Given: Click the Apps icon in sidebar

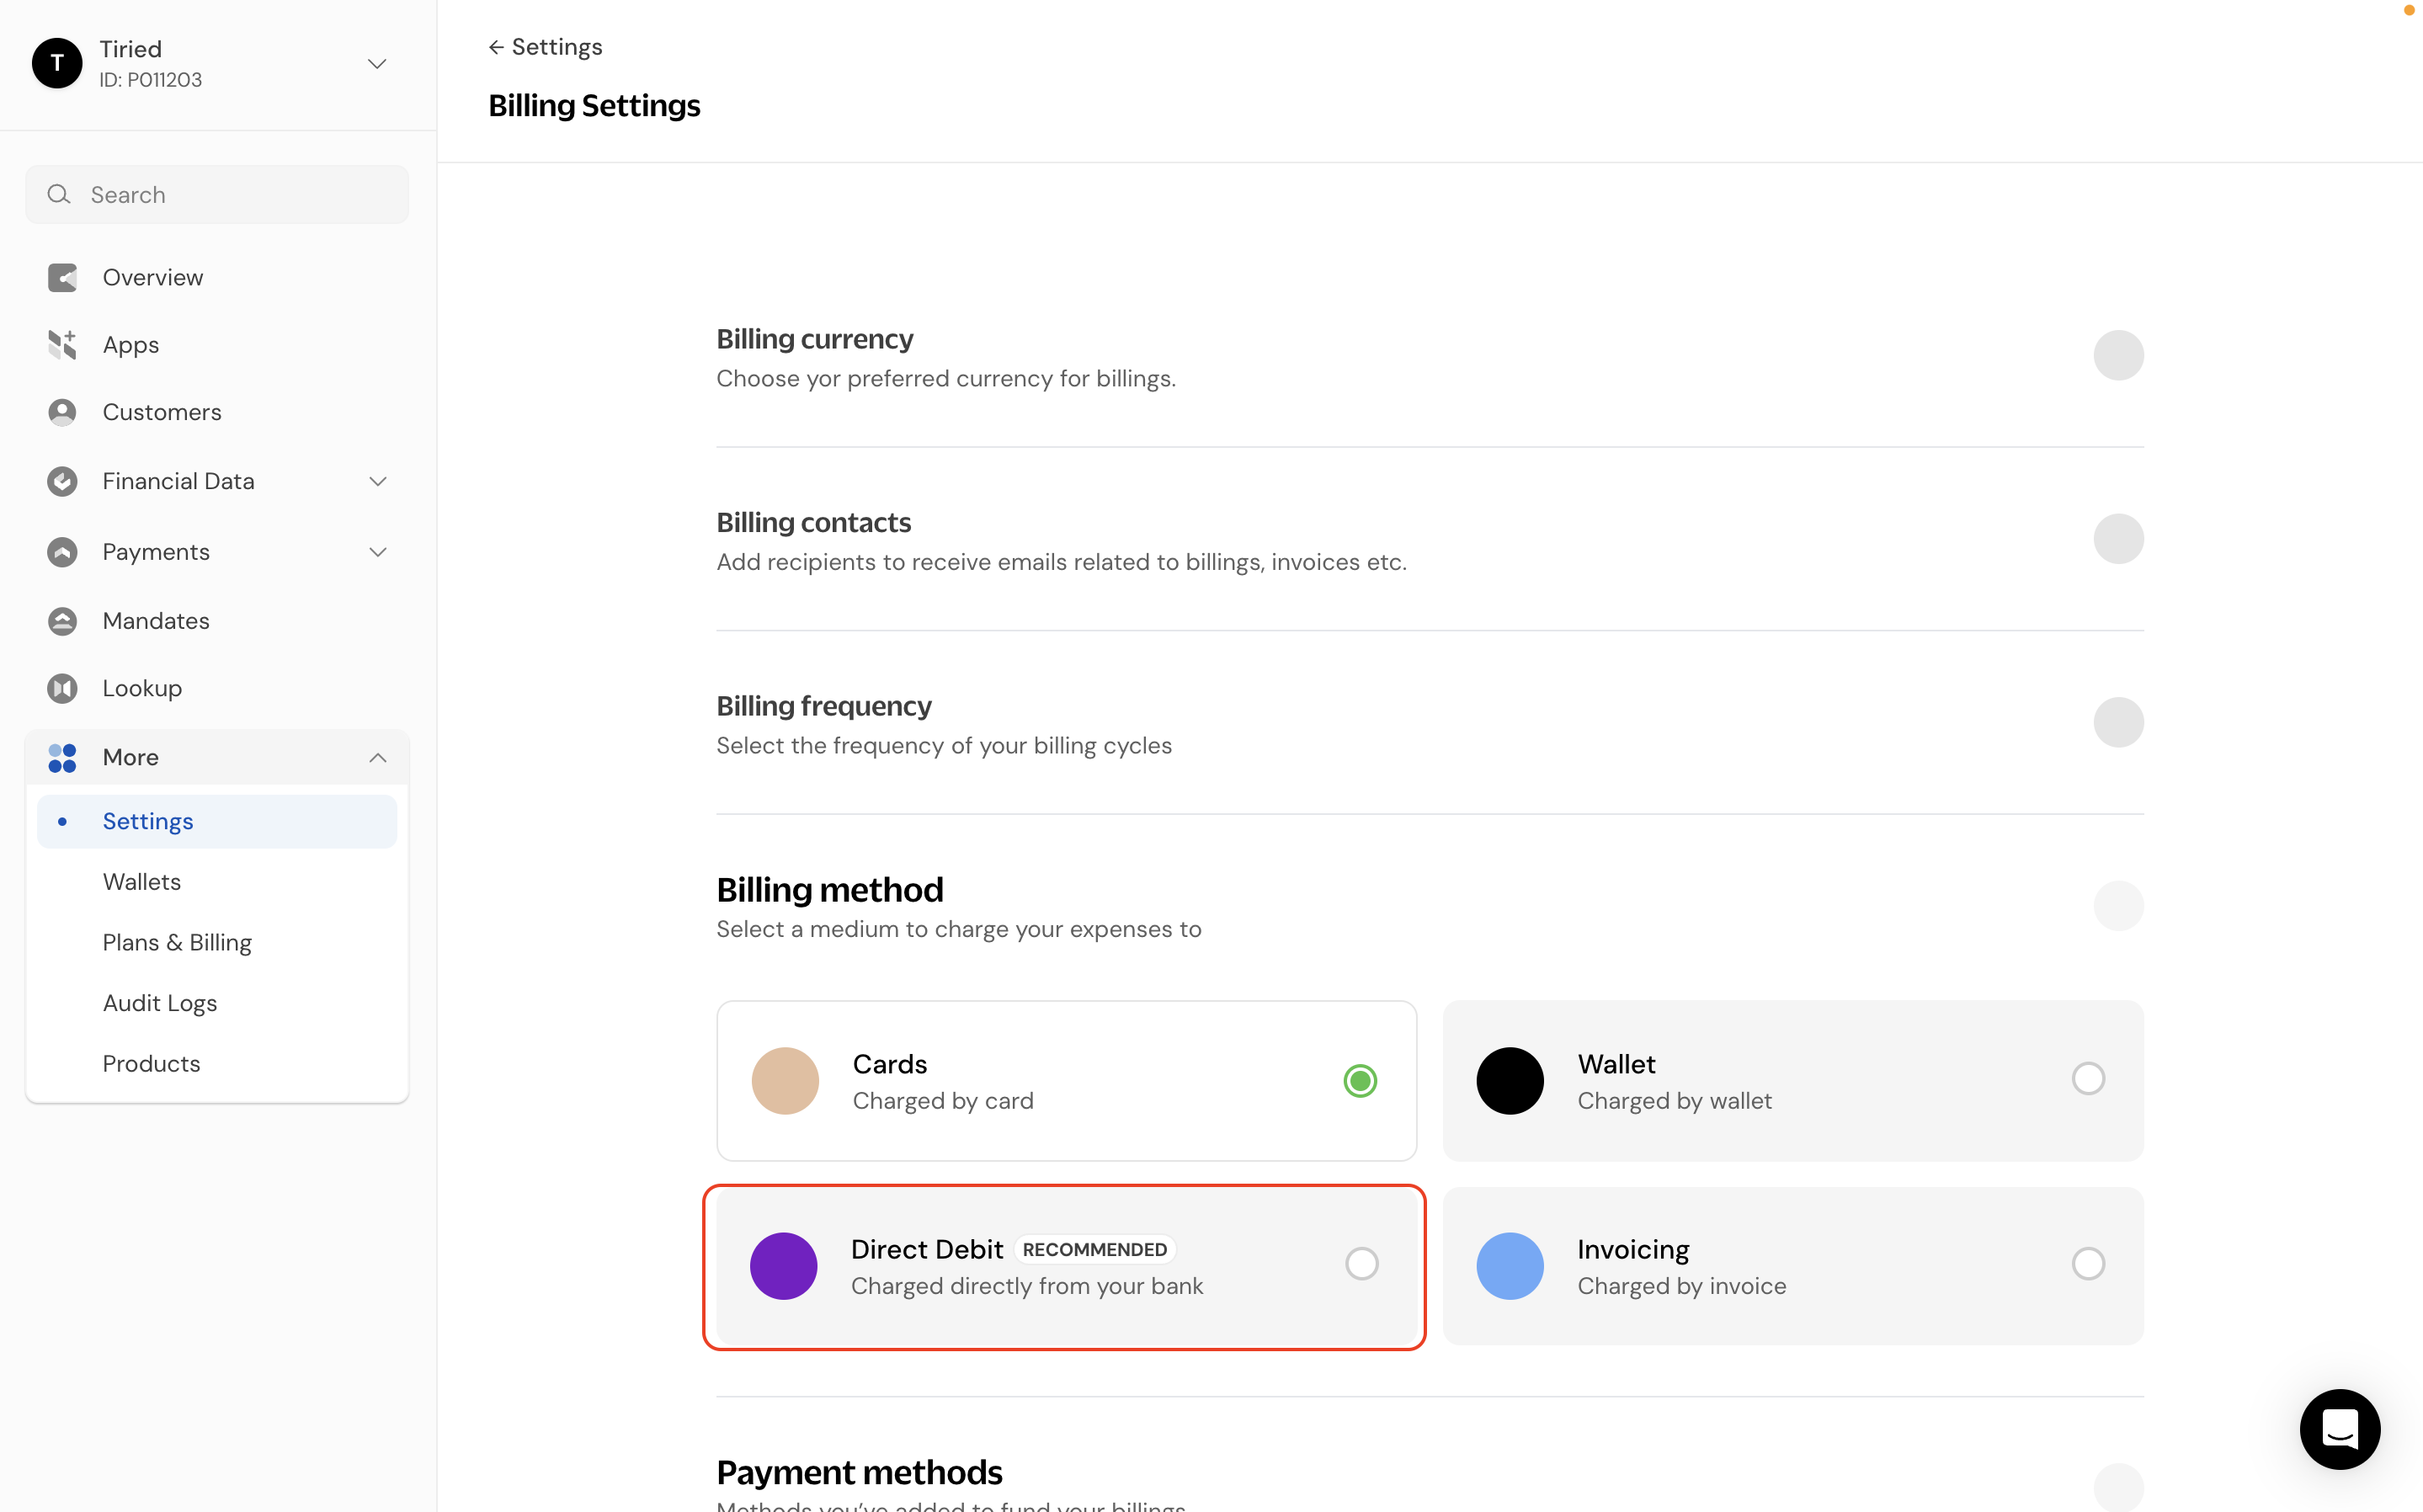Looking at the screenshot, I should (x=62, y=344).
